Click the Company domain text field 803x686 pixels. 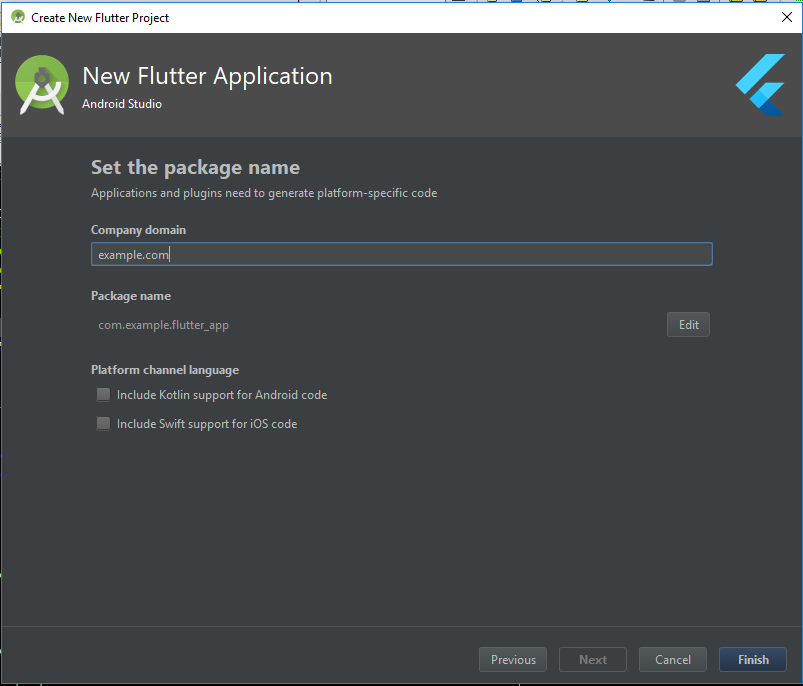click(402, 254)
